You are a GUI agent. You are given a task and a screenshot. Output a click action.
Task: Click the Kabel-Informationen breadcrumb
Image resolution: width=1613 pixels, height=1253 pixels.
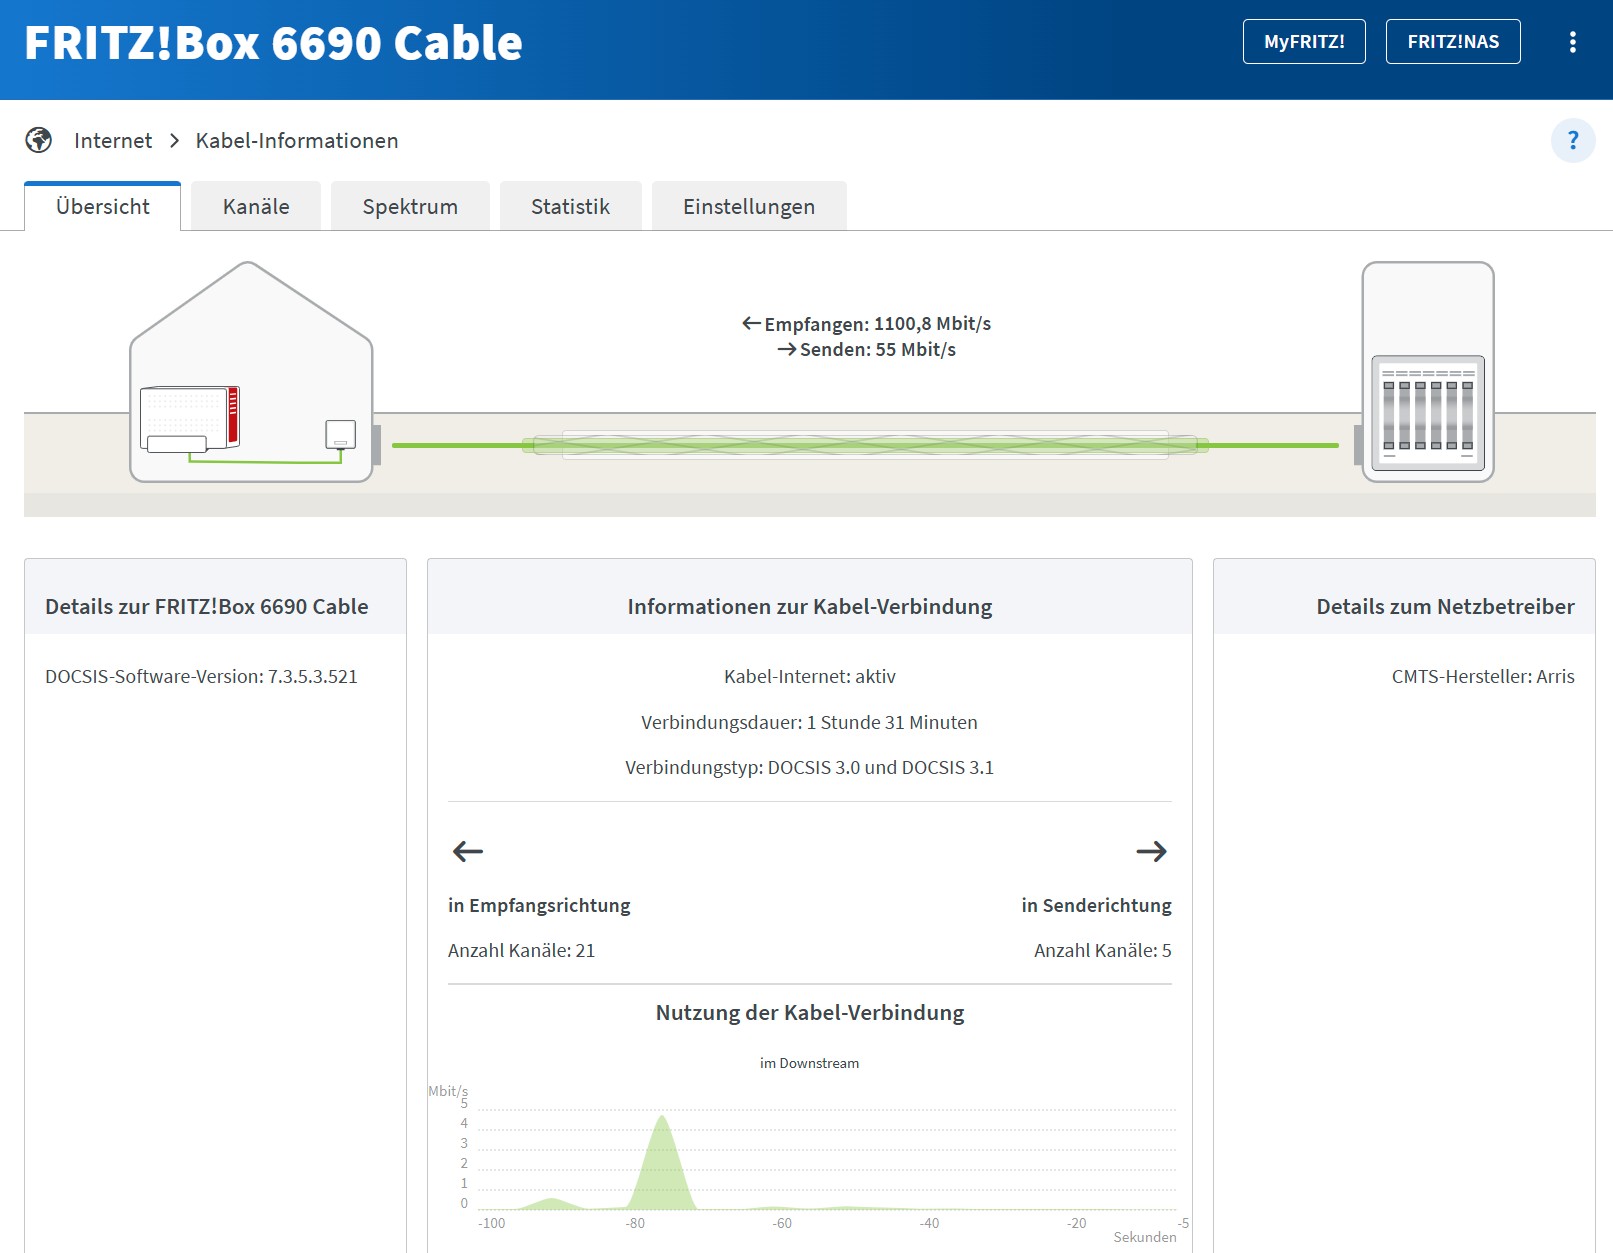297,141
